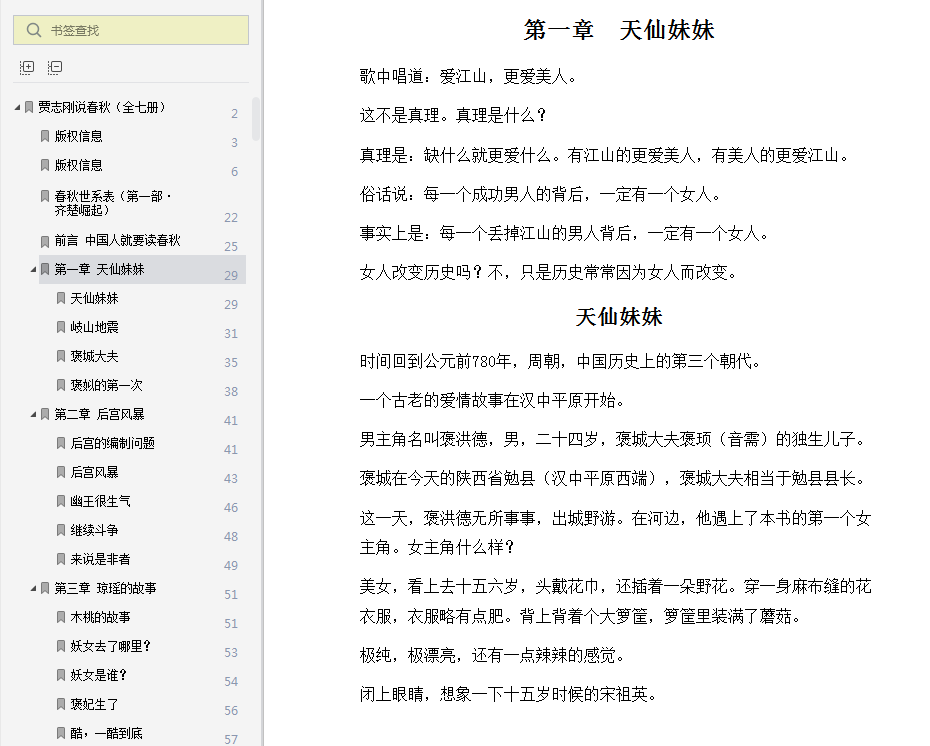The width and height of the screenshot is (930, 746).
Task: Click page number 31 next to 岐山地震
Action: point(231,334)
